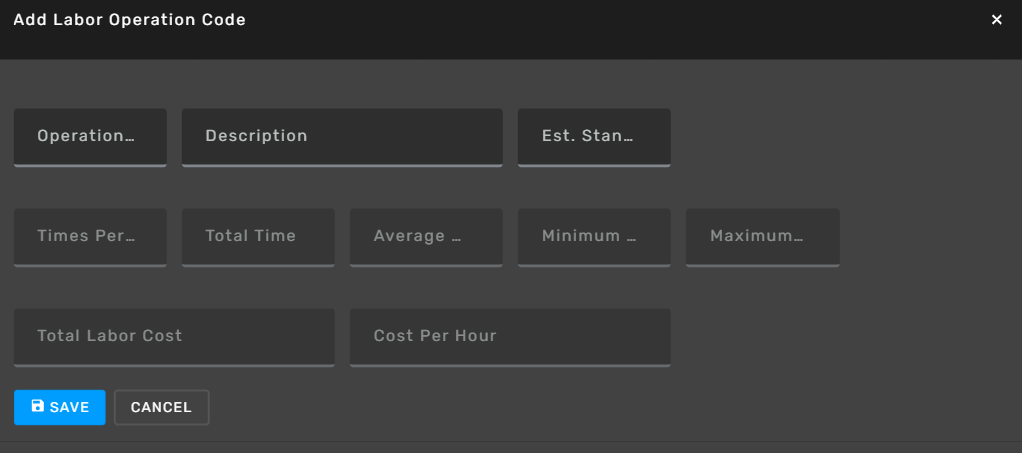Click into the Est. Stan… field
The image size is (1022, 453).
tap(594, 138)
